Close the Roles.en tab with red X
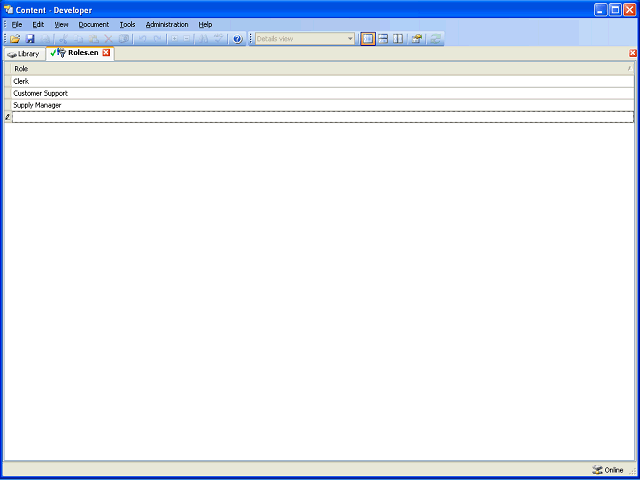640x480 pixels. (106, 53)
